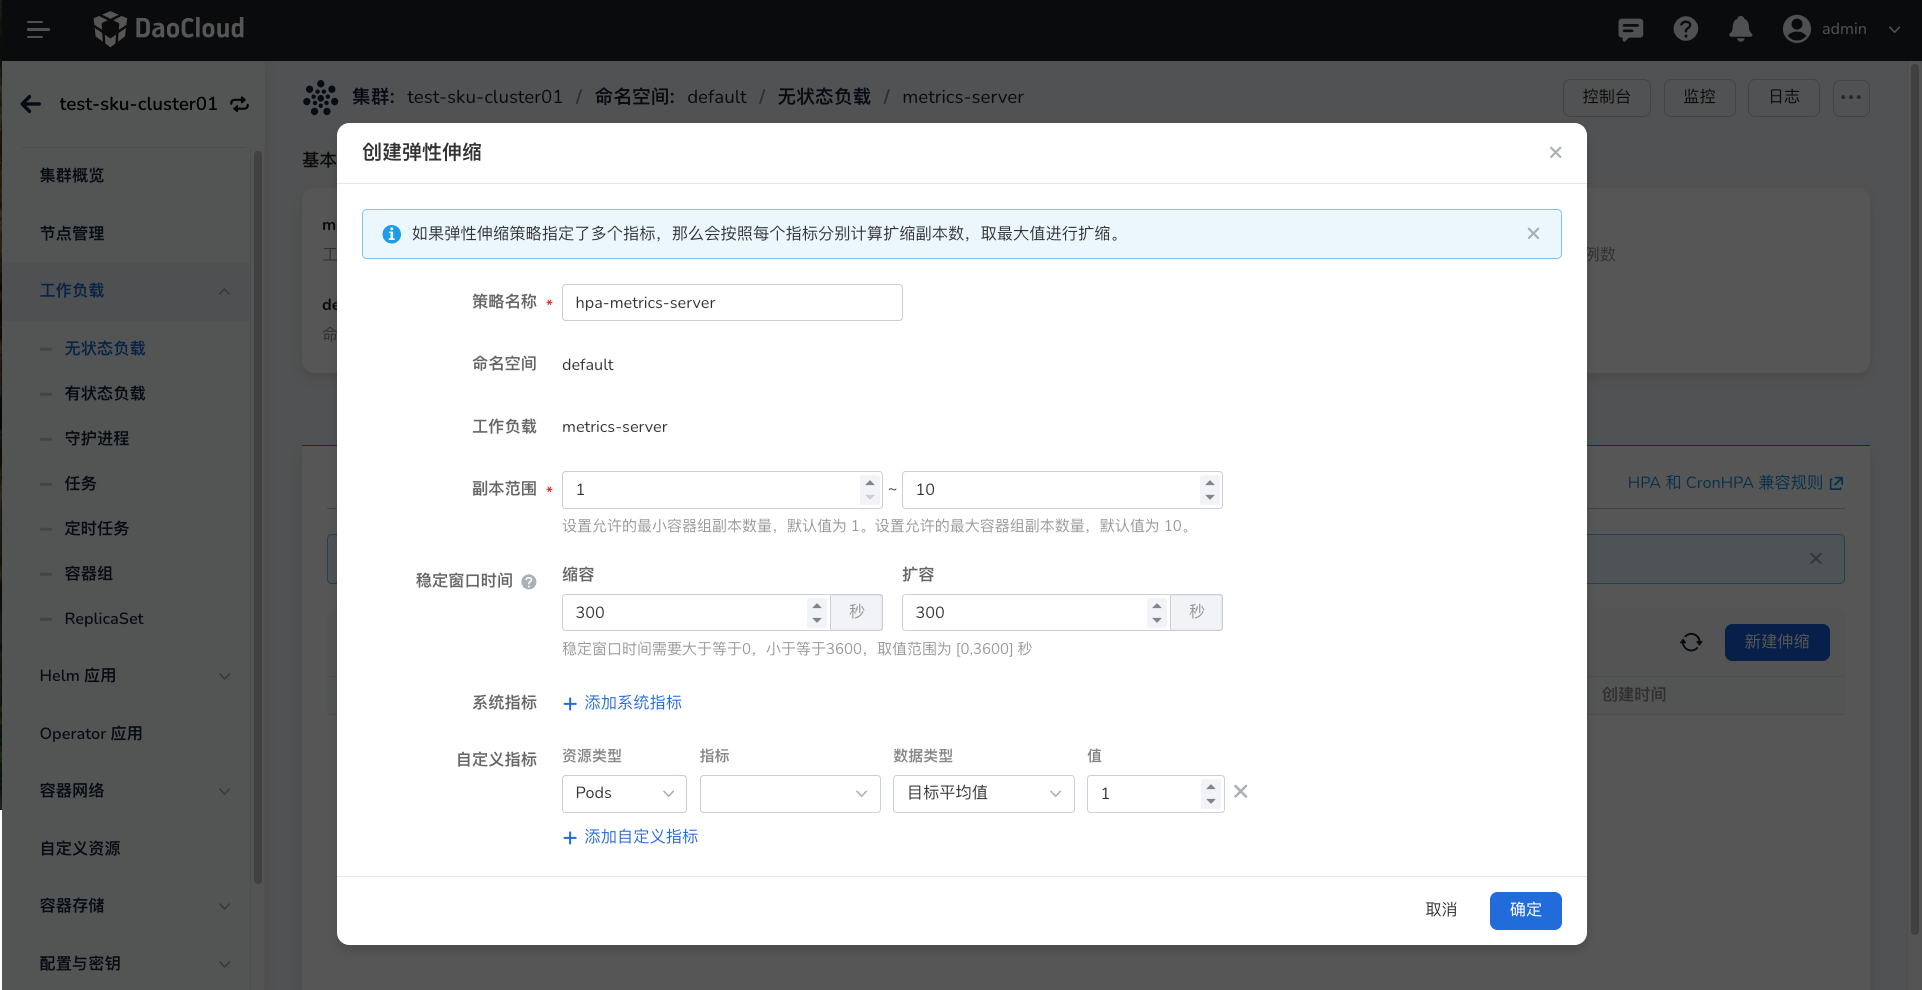1922x990 pixels.
Task: Open the help question-mark icon in top bar
Action: (1686, 29)
